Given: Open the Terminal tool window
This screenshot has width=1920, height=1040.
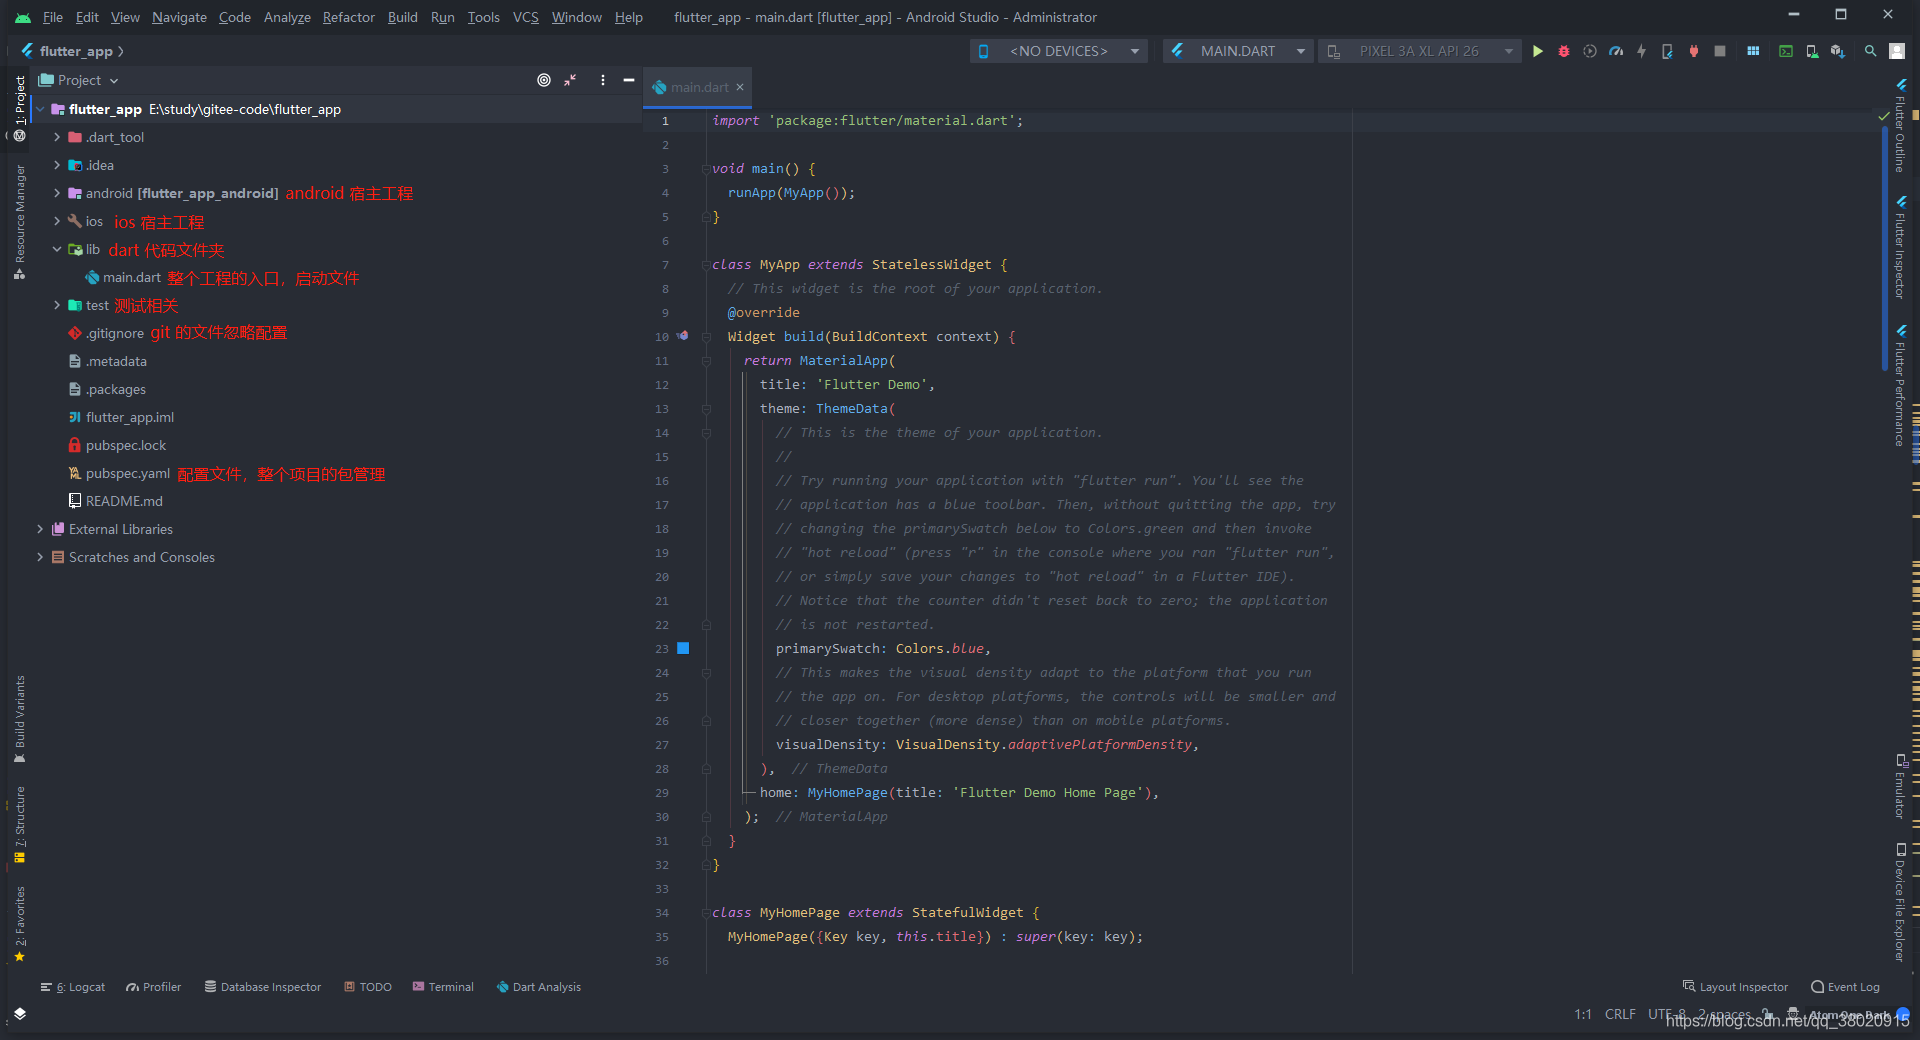Looking at the screenshot, I should [x=443, y=987].
